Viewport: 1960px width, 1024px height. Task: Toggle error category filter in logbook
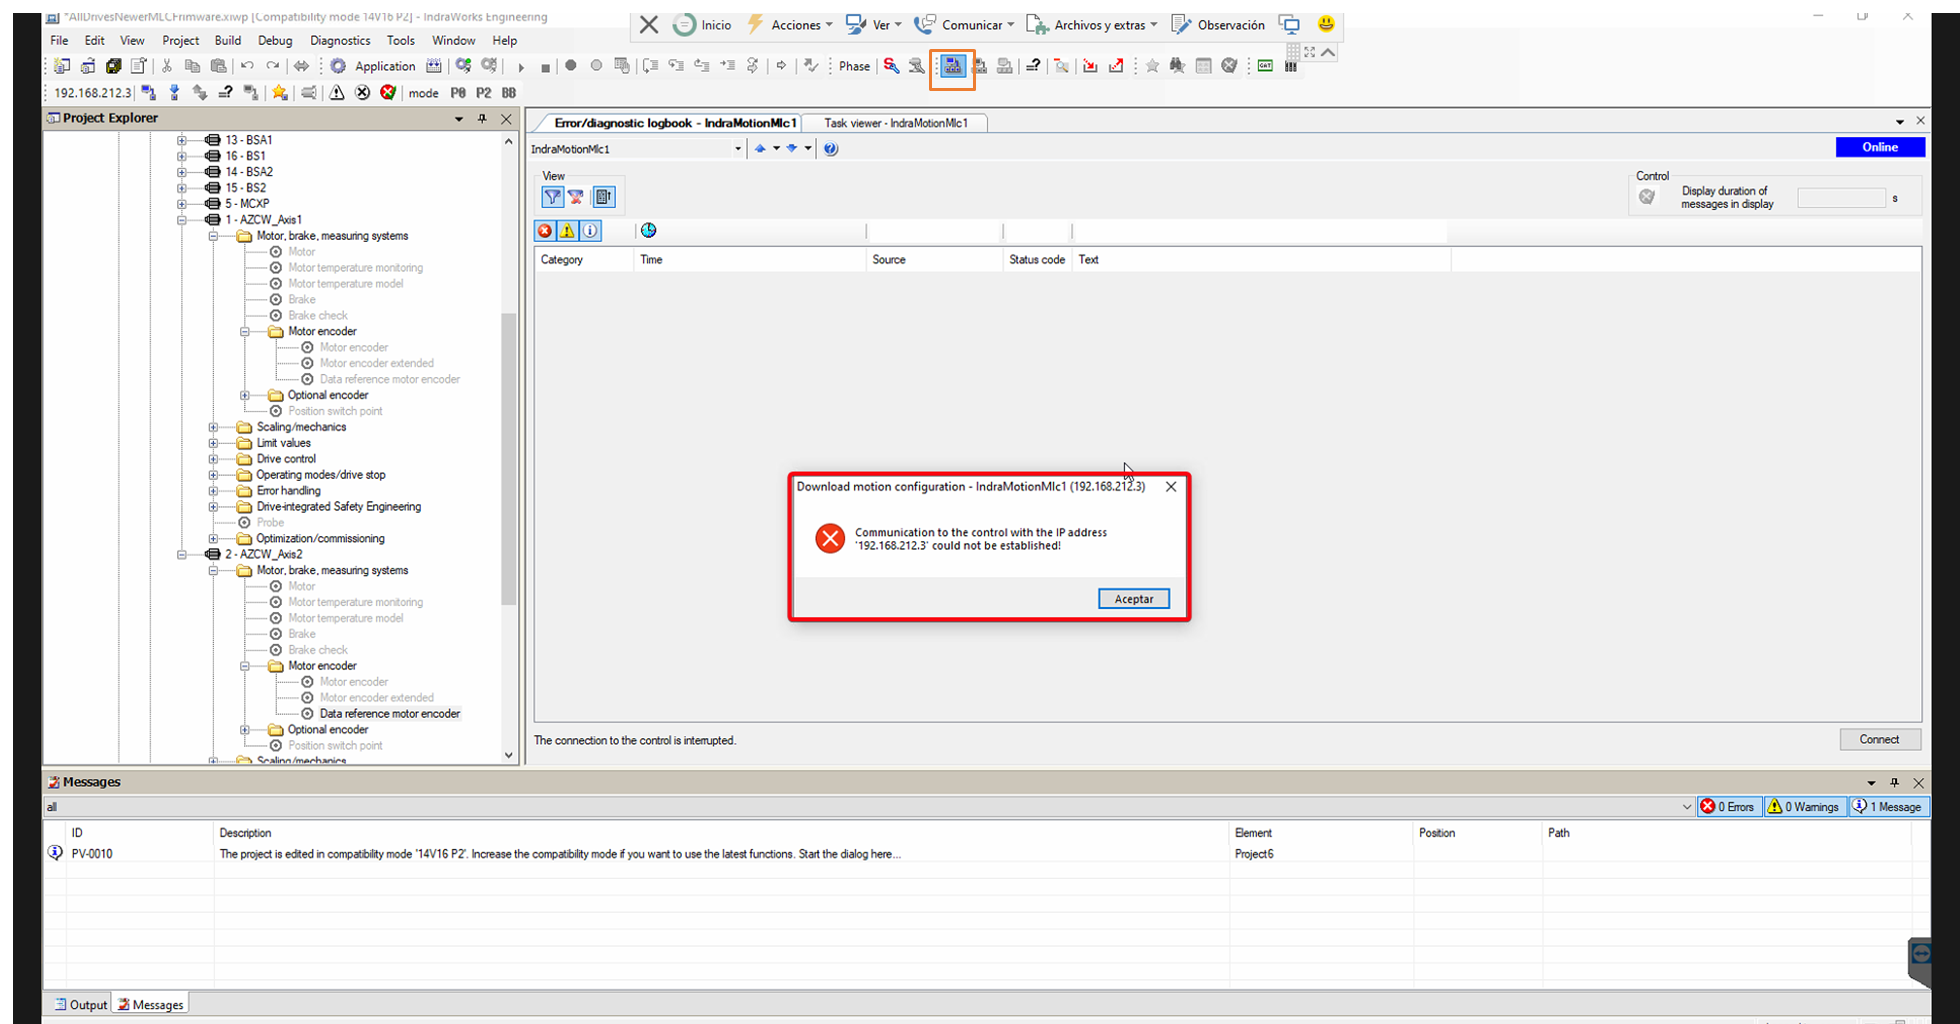click(x=545, y=231)
